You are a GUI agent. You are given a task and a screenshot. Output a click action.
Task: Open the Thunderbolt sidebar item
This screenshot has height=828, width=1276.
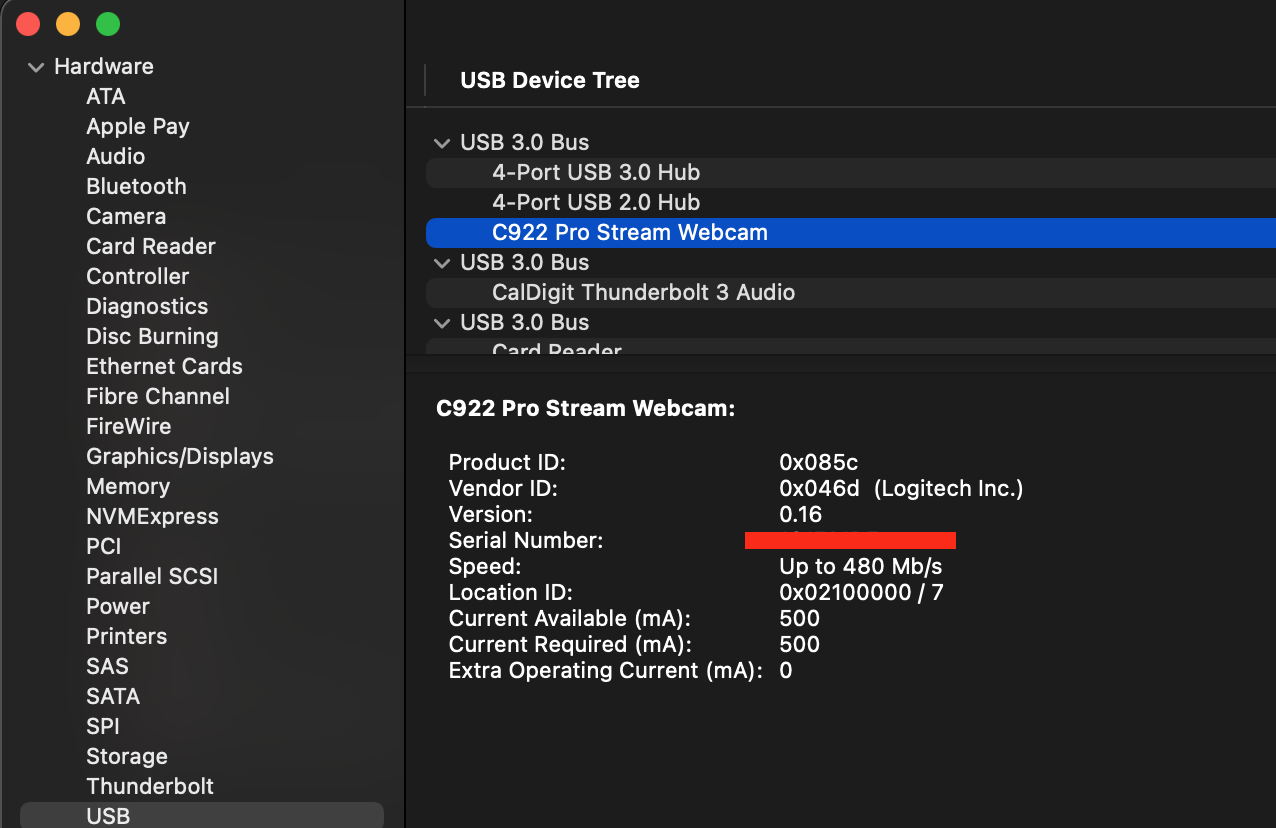(150, 786)
